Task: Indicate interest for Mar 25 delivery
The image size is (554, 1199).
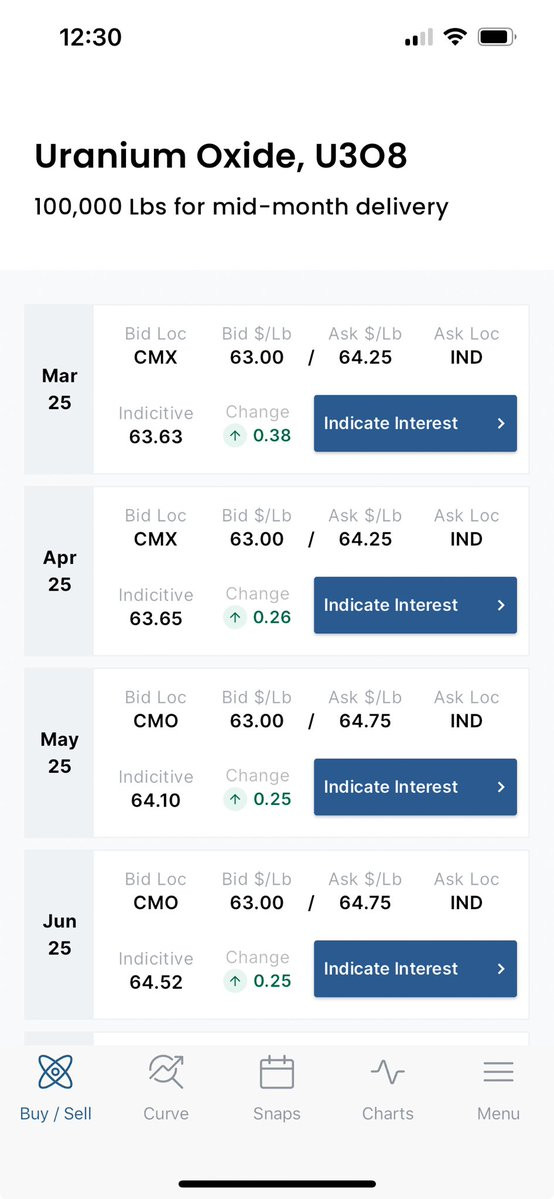Action: click(416, 423)
